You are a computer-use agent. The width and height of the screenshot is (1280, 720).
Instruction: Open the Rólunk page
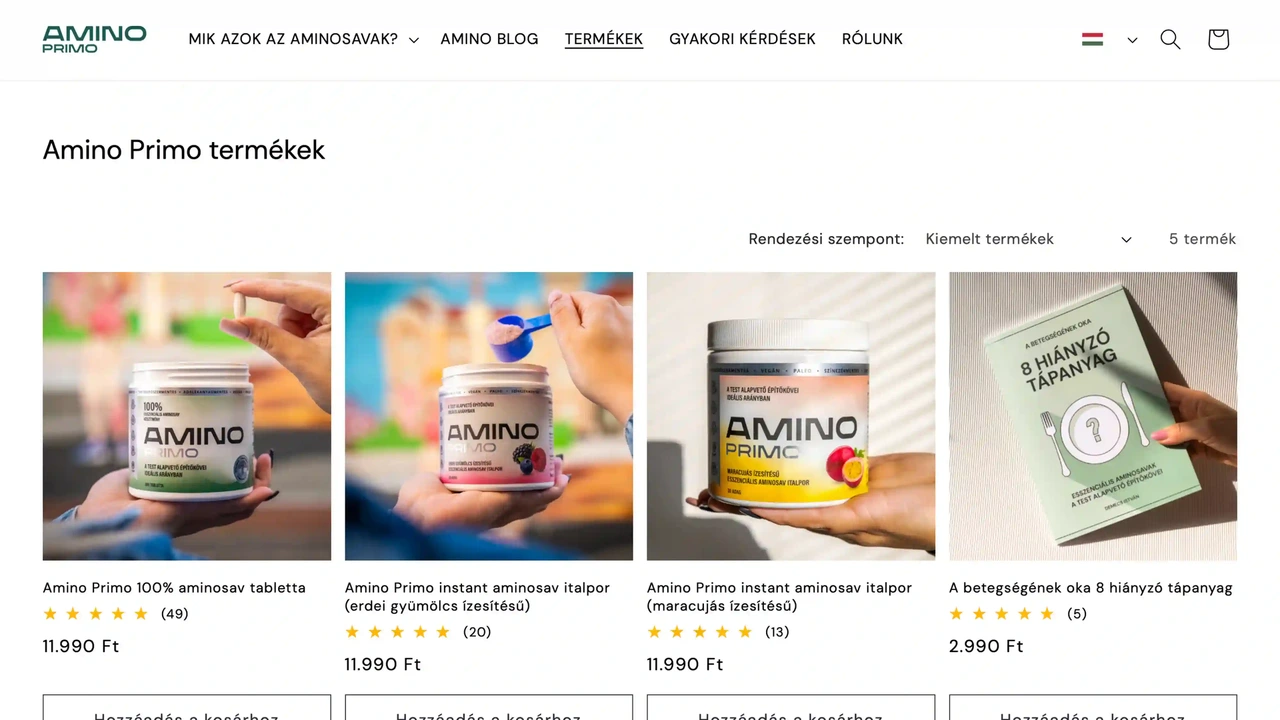click(x=872, y=39)
